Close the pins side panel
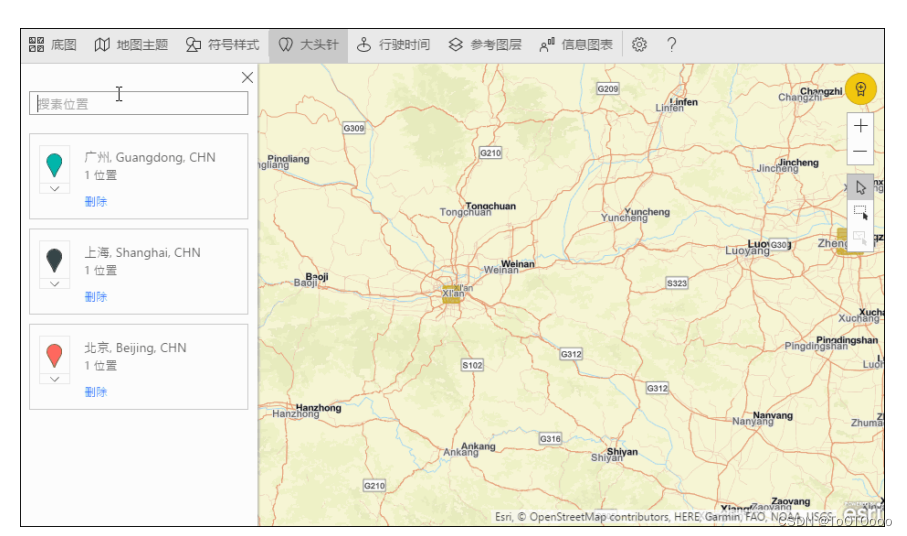 (248, 77)
